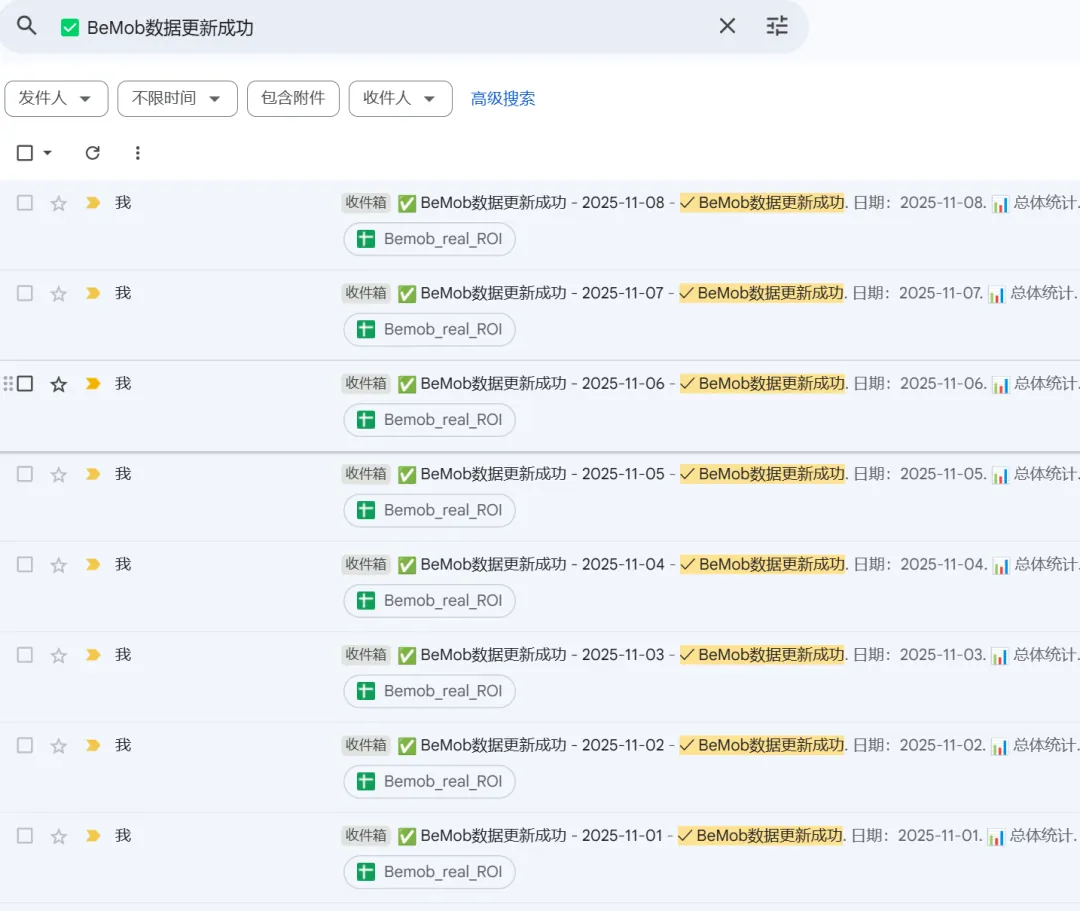Toggle the 包含附件 filter chip
This screenshot has height=911, width=1080.
click(x=293, y=98)
